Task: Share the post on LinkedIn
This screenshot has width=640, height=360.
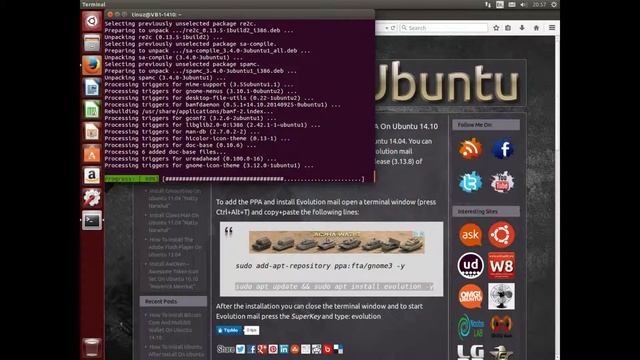Action: (284, 349)
